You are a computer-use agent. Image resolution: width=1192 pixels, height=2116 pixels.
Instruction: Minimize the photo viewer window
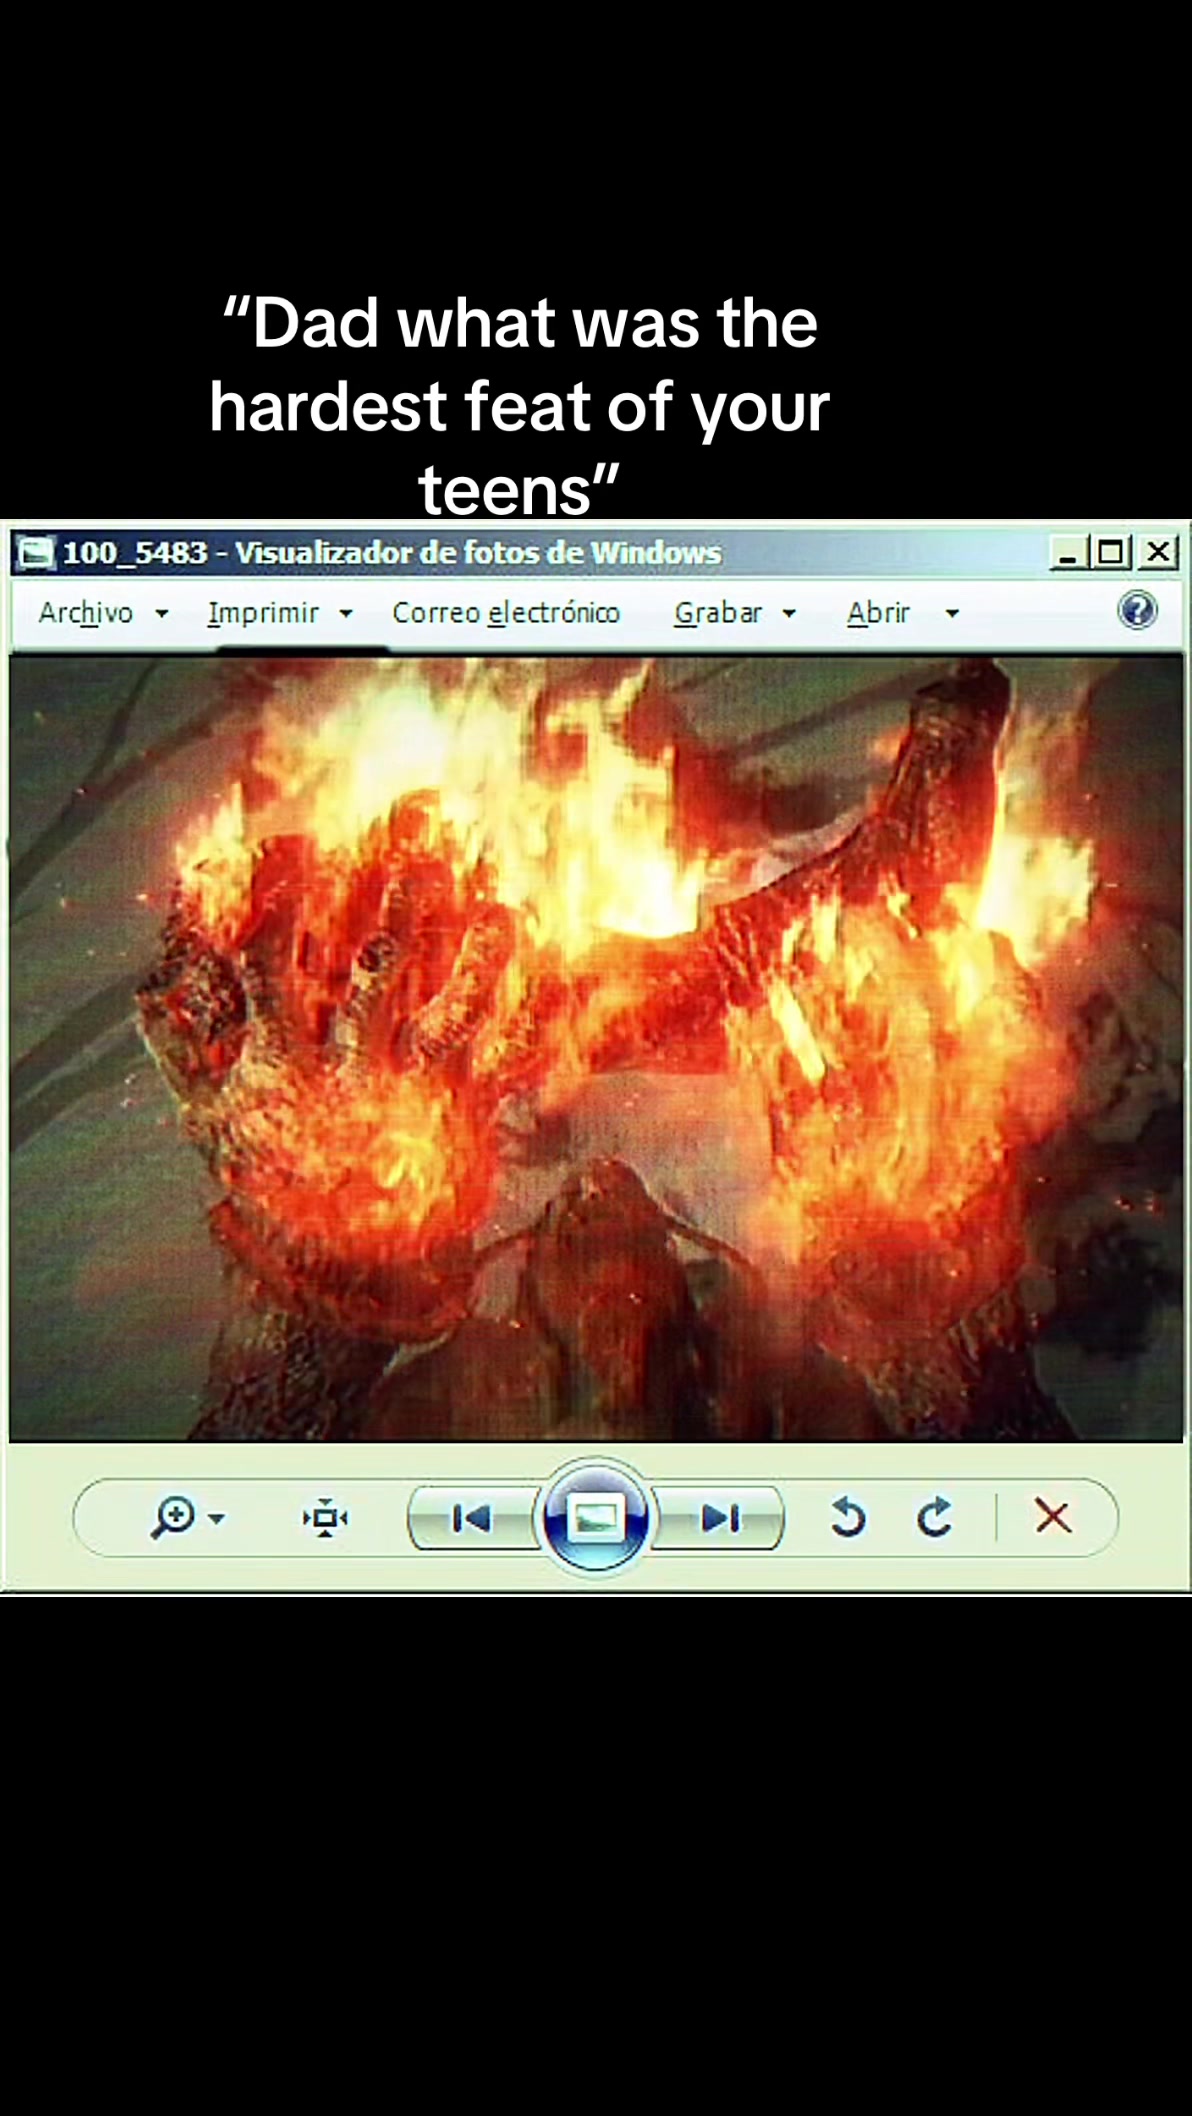click(1068, 552)
